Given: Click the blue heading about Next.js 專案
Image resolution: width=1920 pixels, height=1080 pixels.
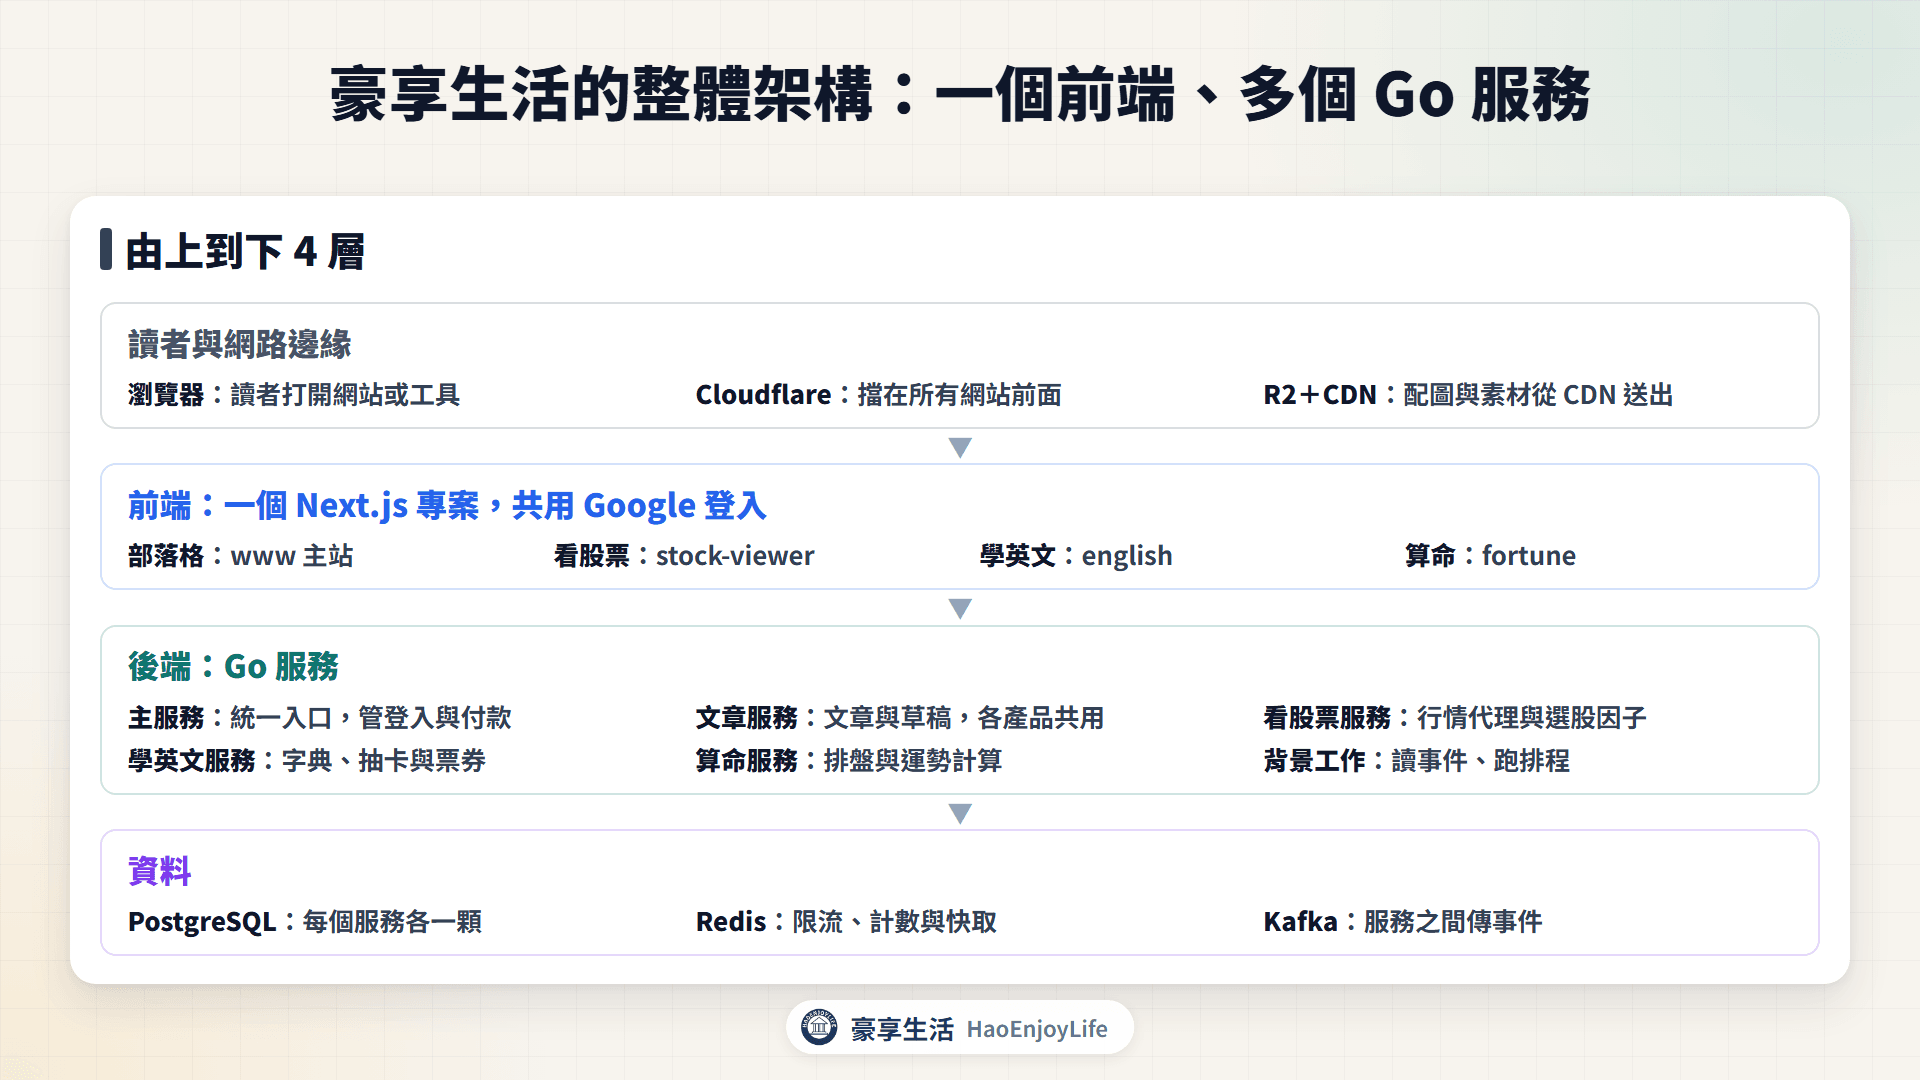Looking at the screenshot, I should coord(447,506).
